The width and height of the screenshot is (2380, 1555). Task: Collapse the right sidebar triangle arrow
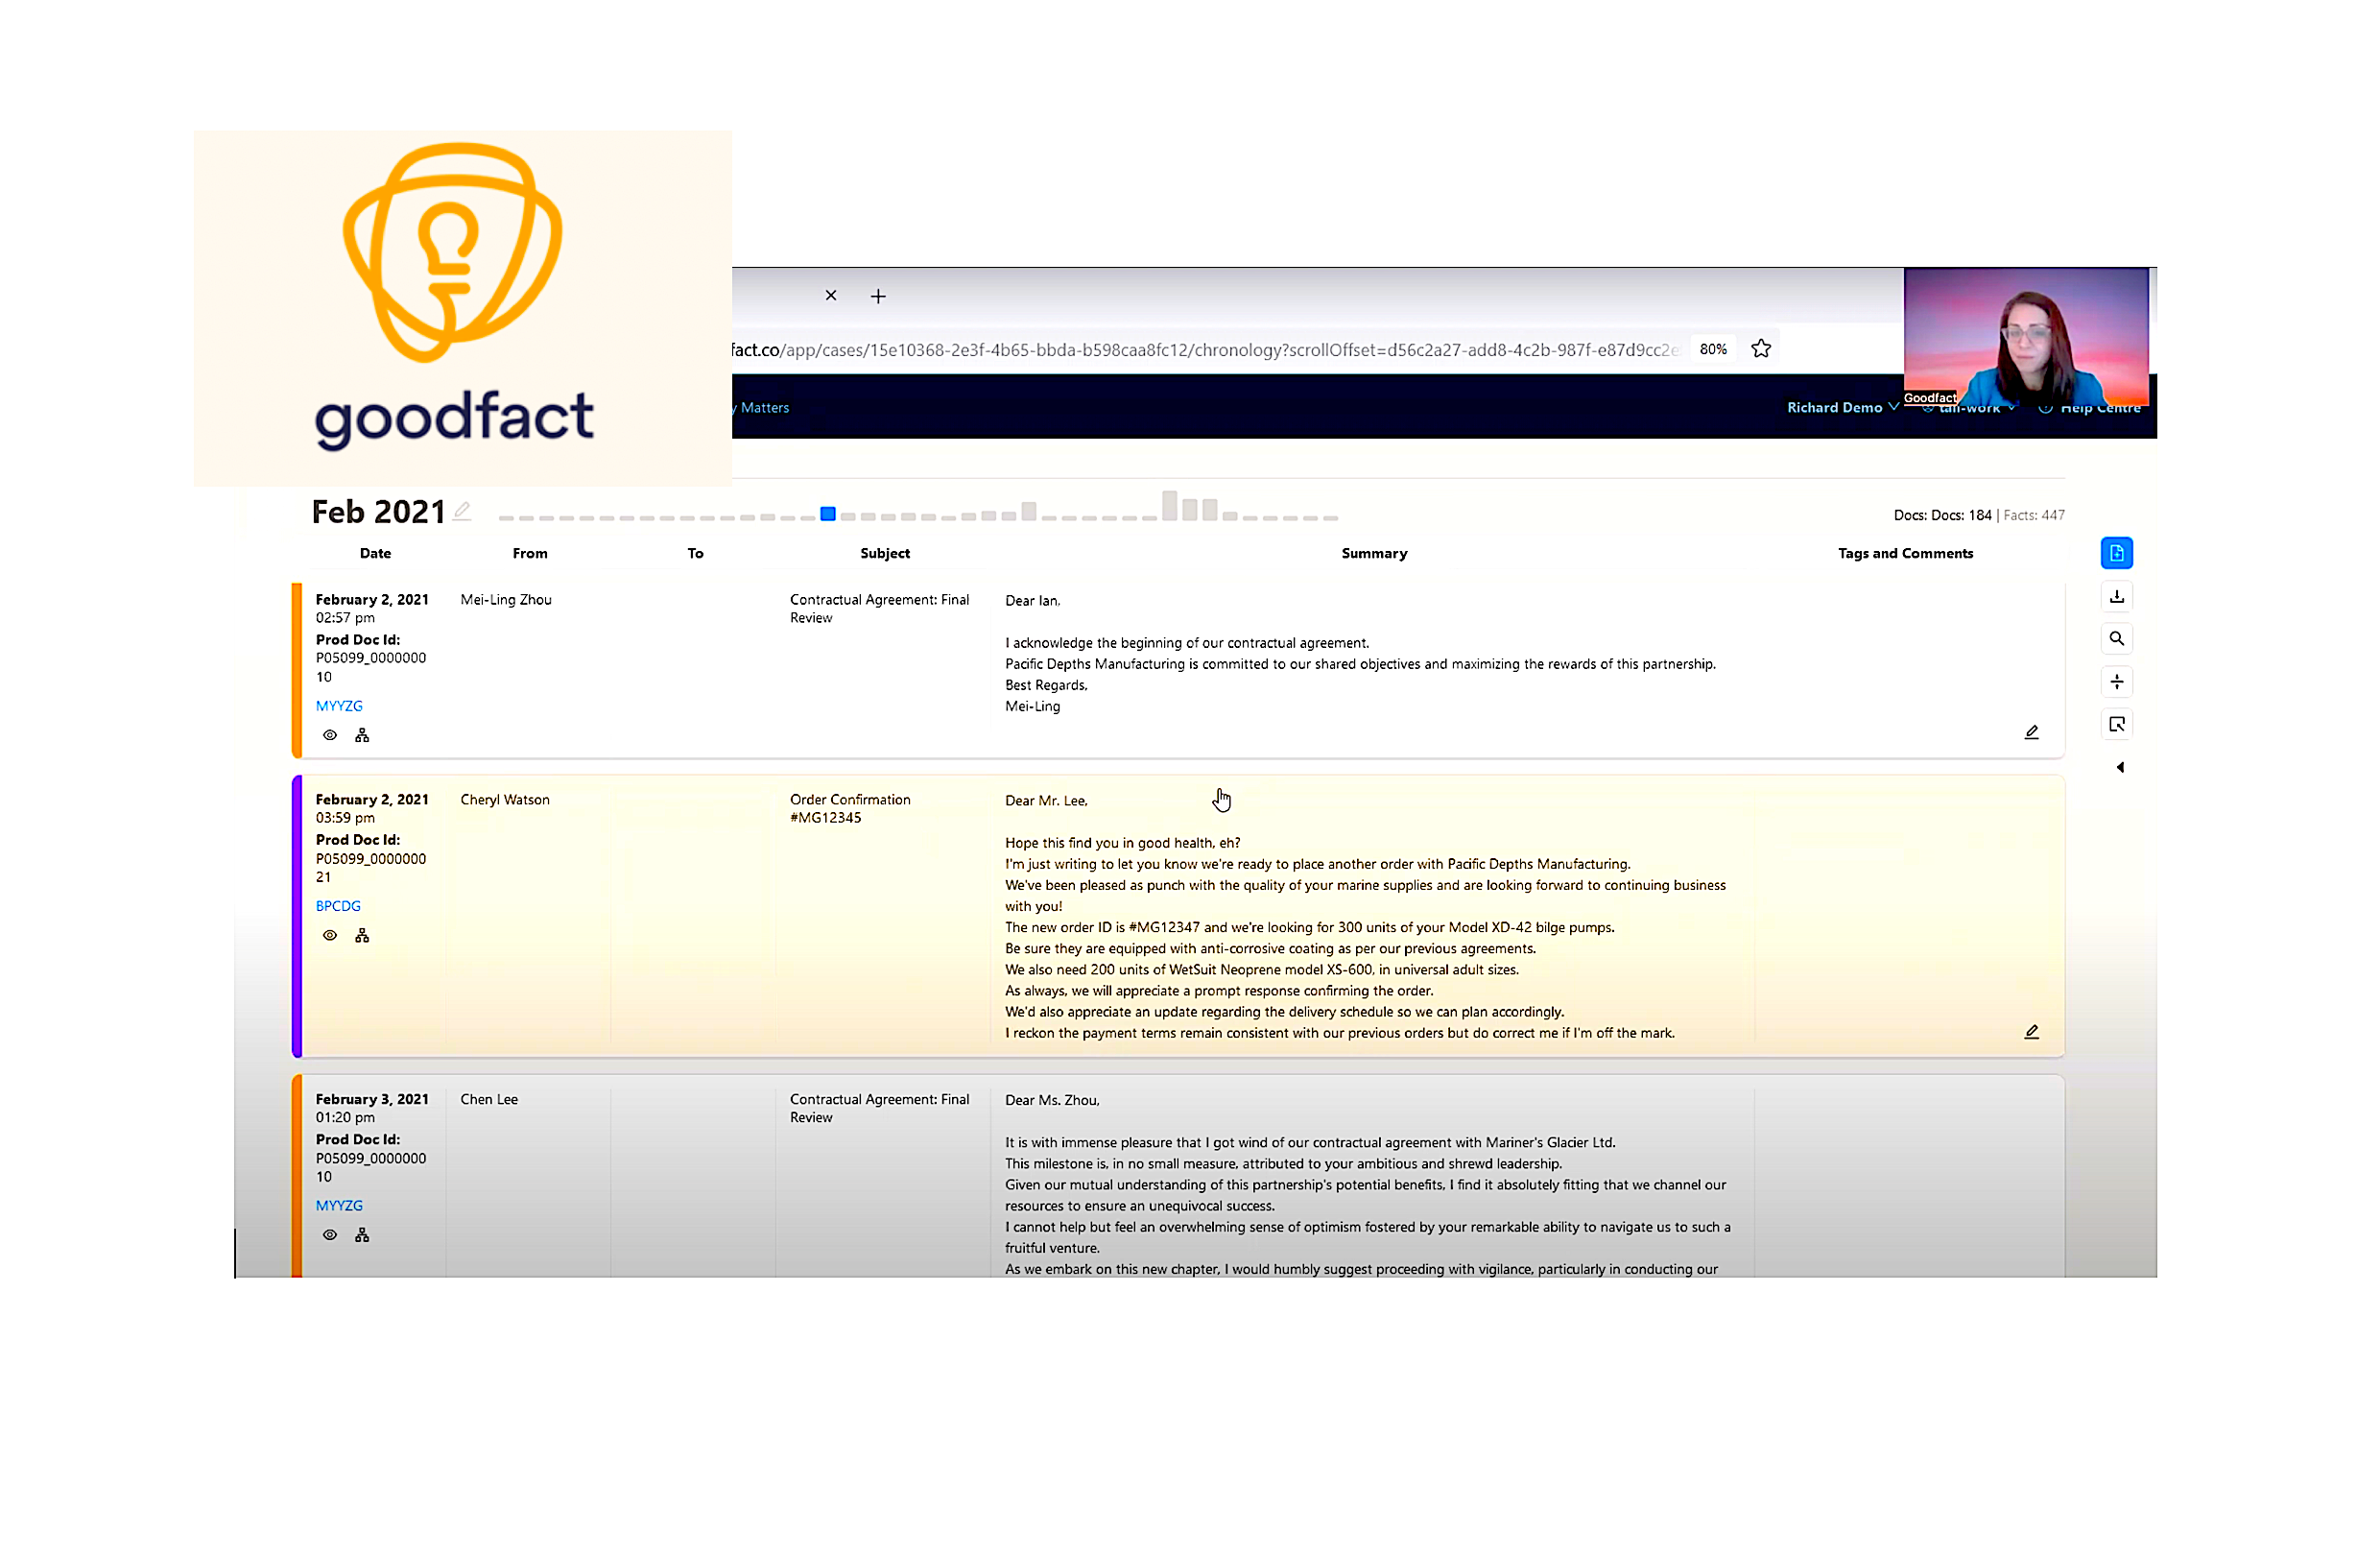2119,768
